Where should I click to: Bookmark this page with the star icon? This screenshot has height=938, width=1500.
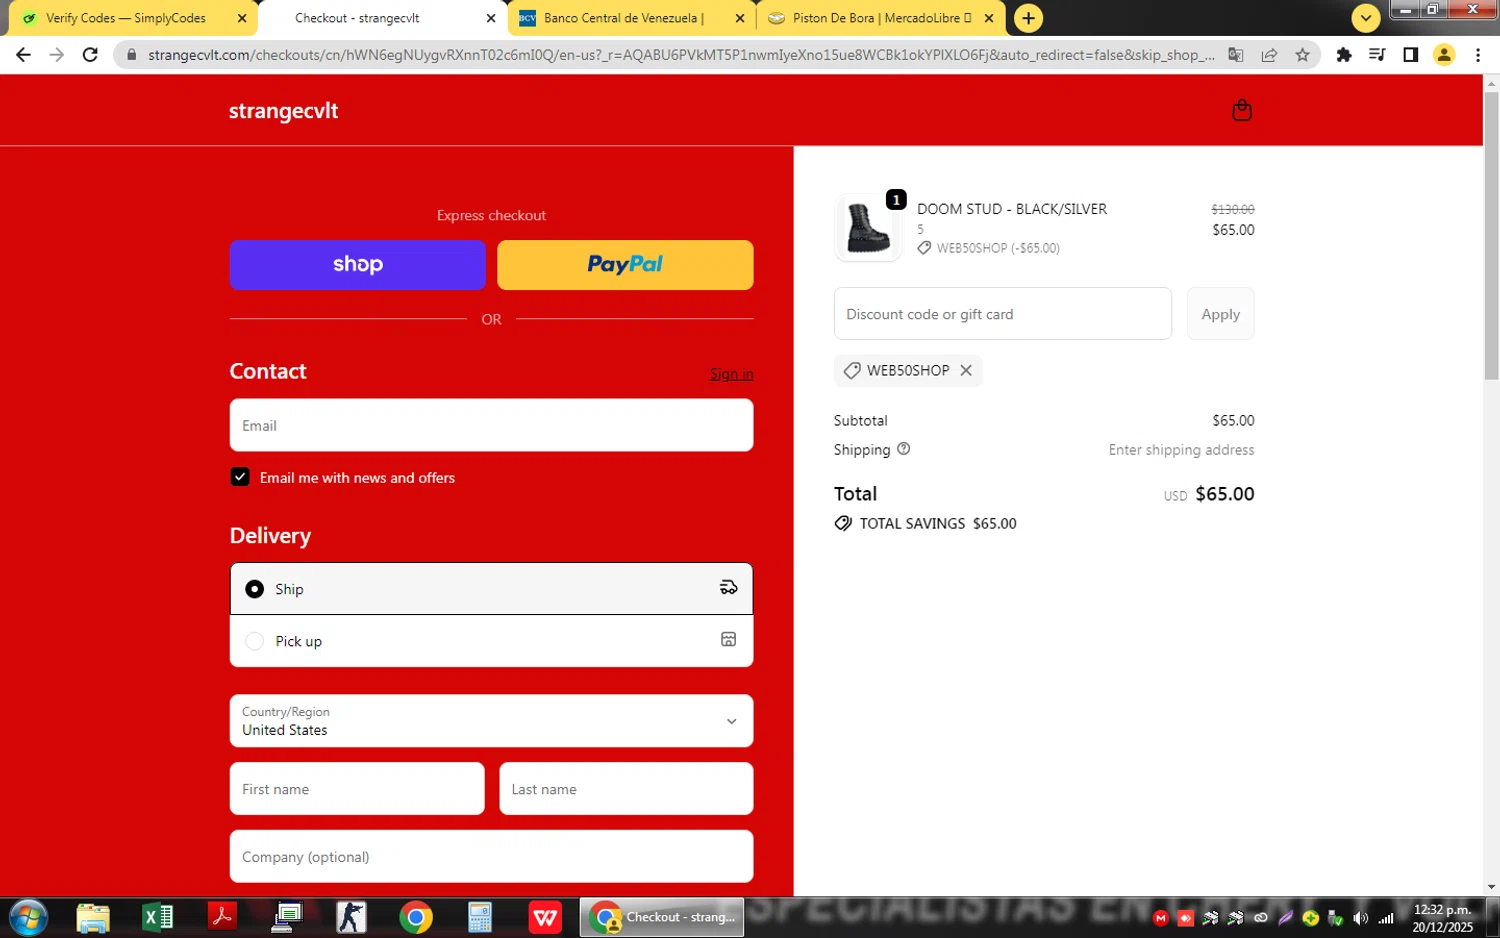pyautogui.click(x=1302, y=55)
